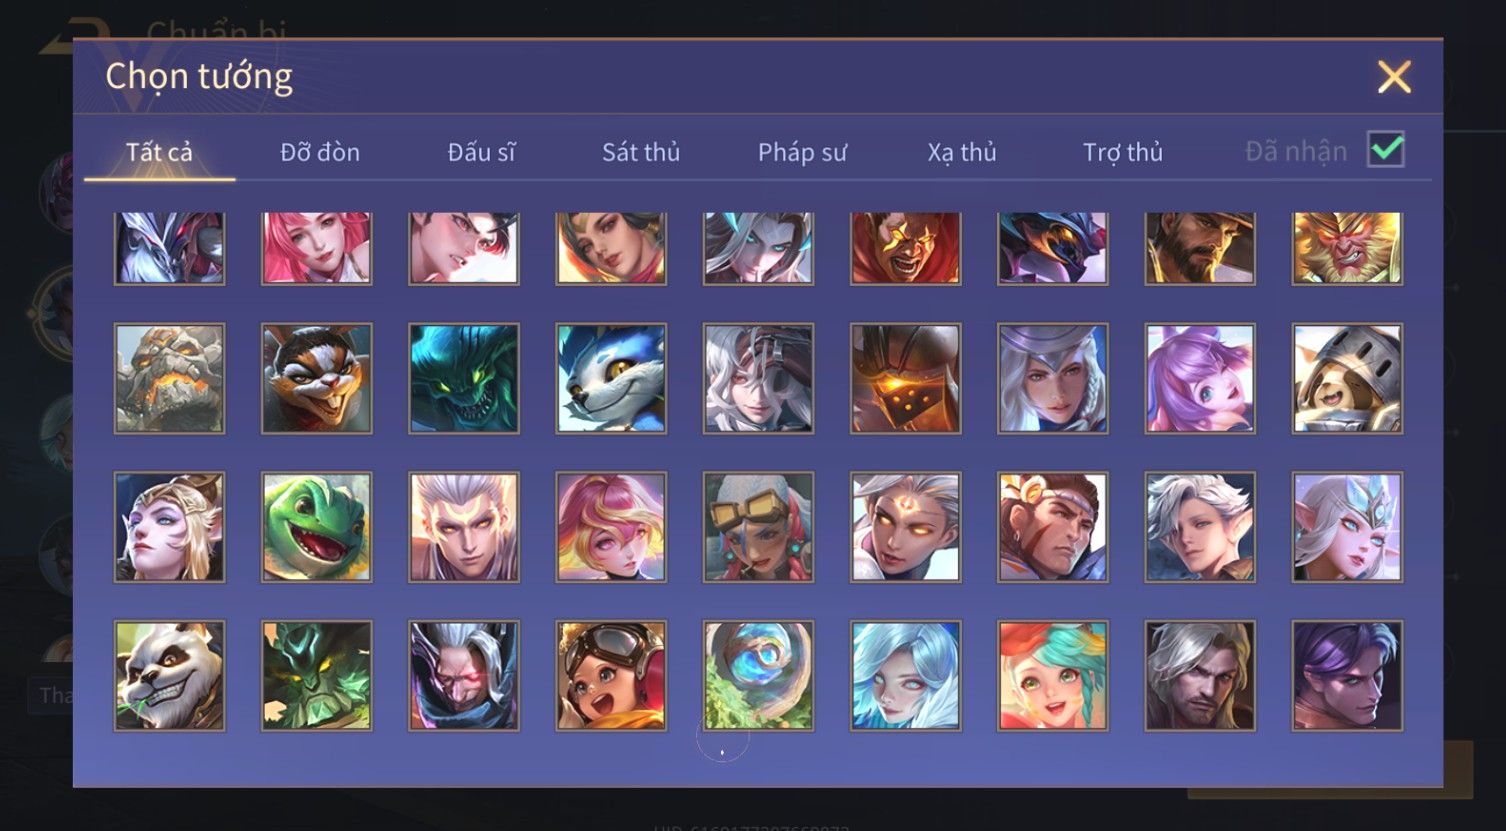Open the Đấu sĩ tab
The image size is (1506, 831).
[481, 152]
